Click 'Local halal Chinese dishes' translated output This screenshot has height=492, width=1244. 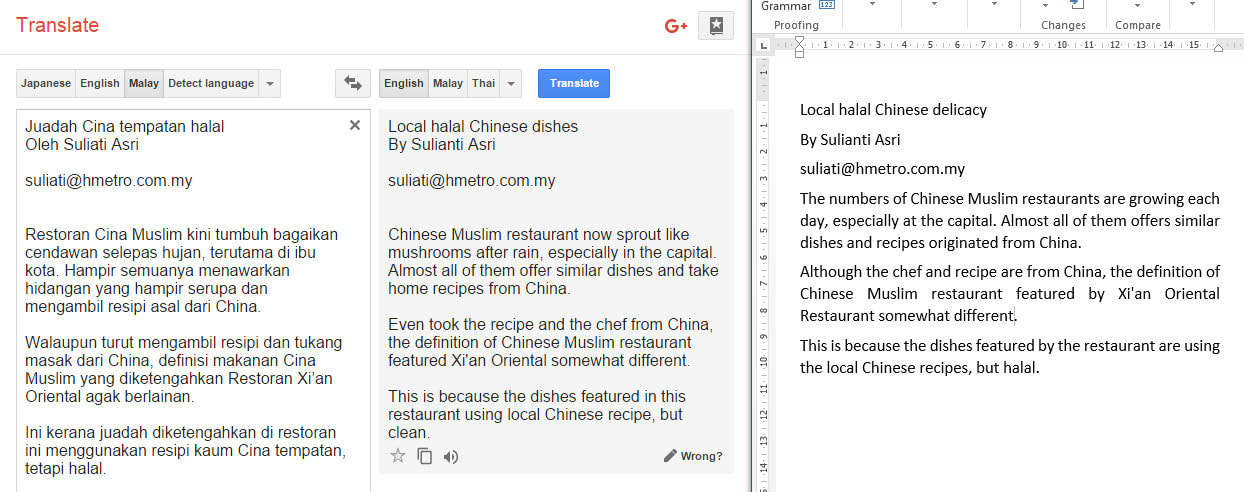pos(483,126)
